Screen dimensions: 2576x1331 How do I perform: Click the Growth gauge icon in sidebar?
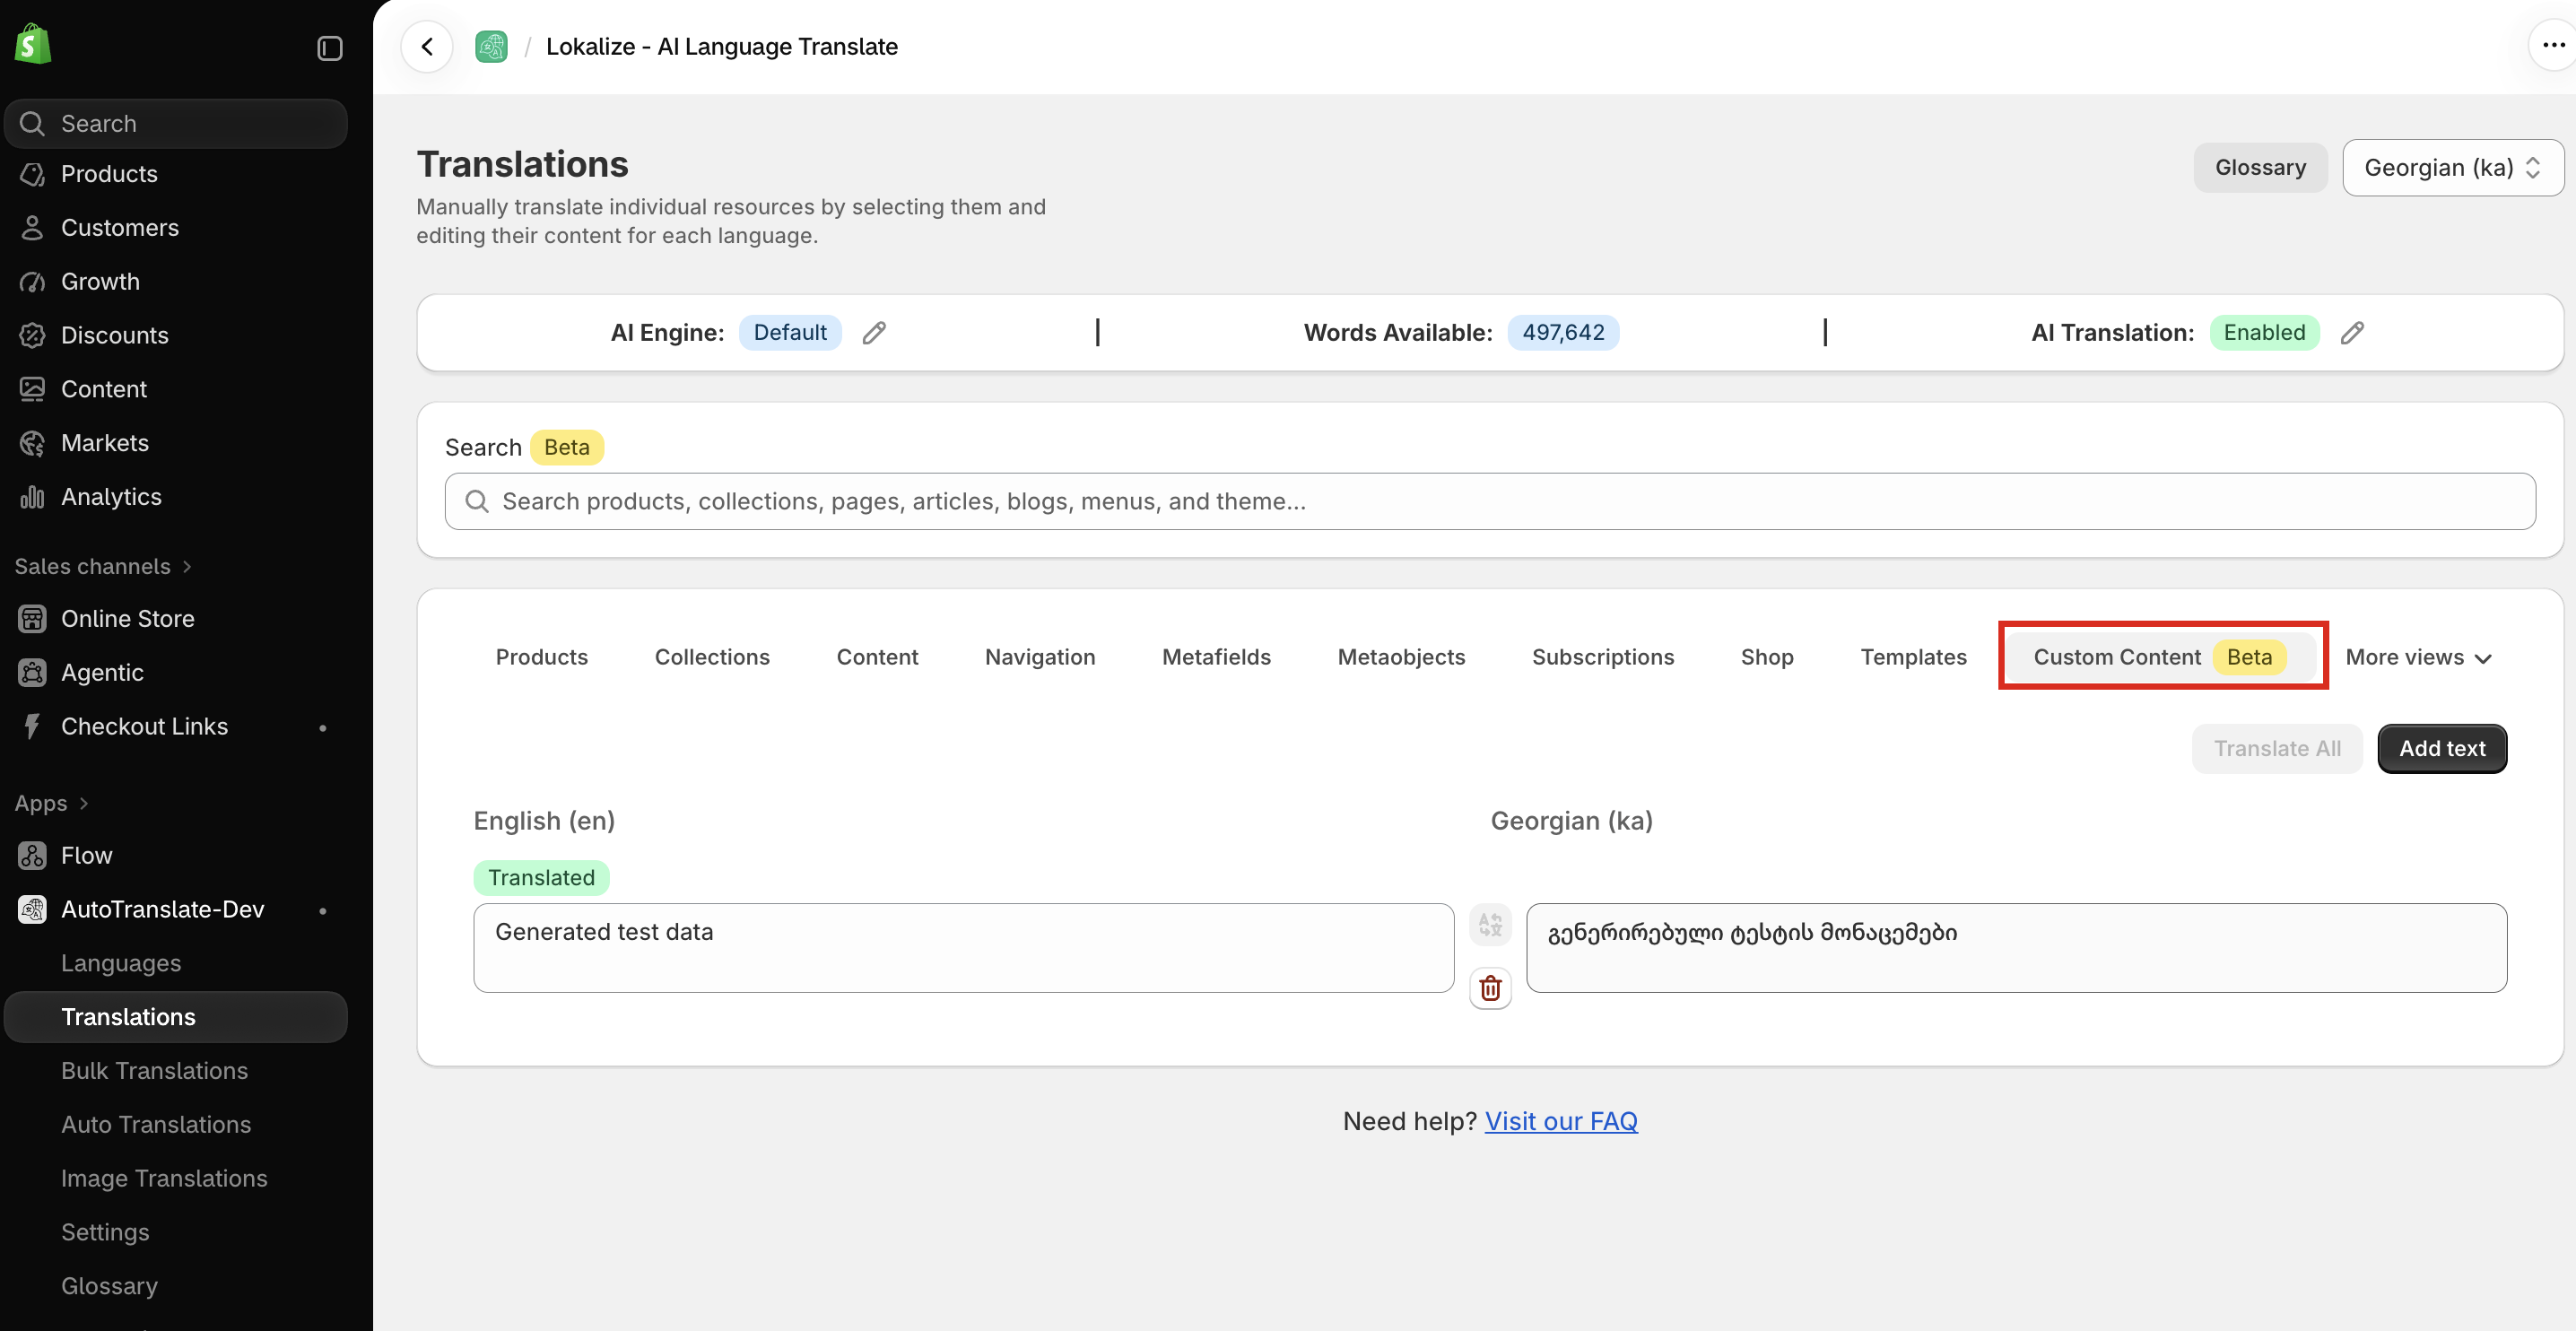32,282
